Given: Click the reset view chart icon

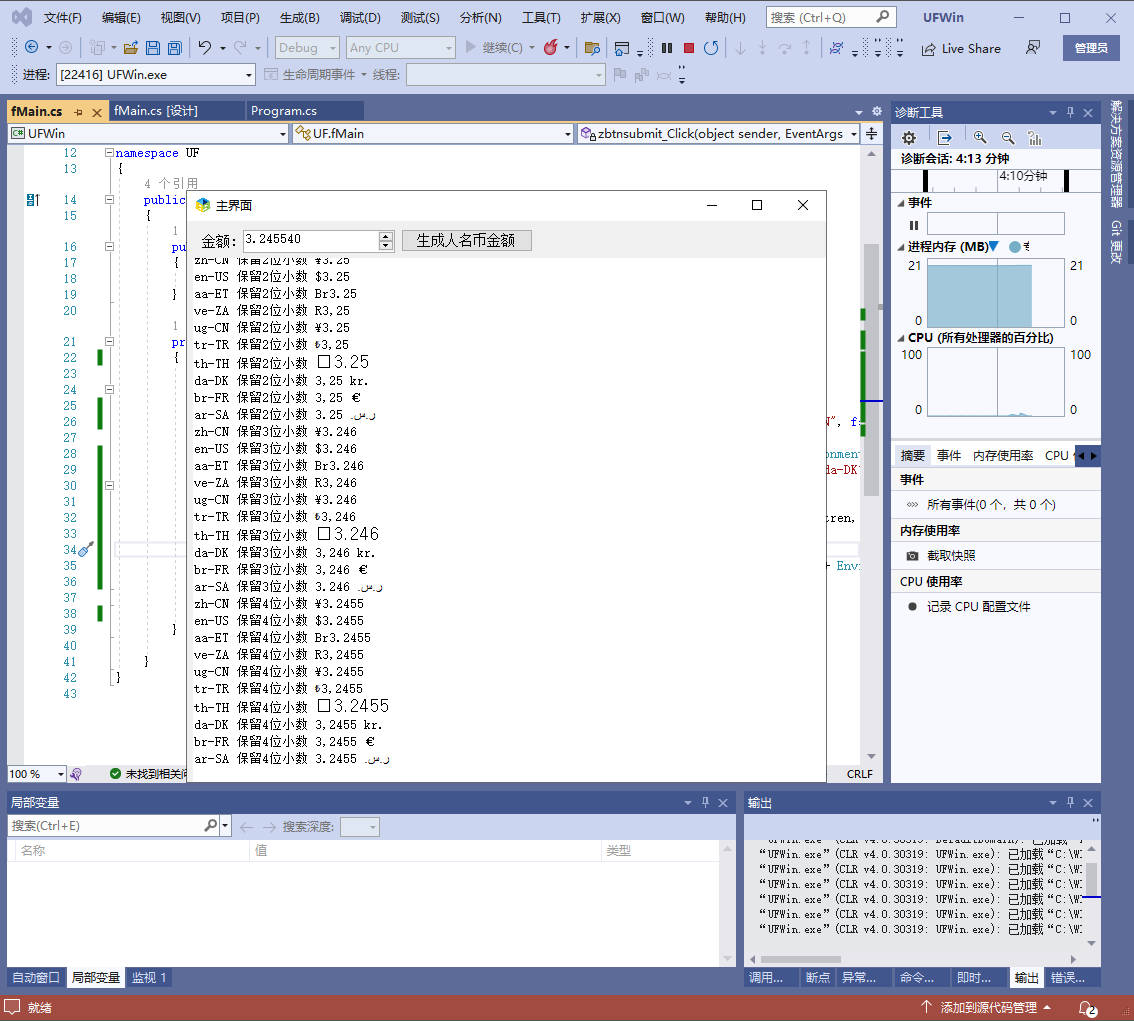Looking at the screenshot, I should click(x=1035, y=138).
